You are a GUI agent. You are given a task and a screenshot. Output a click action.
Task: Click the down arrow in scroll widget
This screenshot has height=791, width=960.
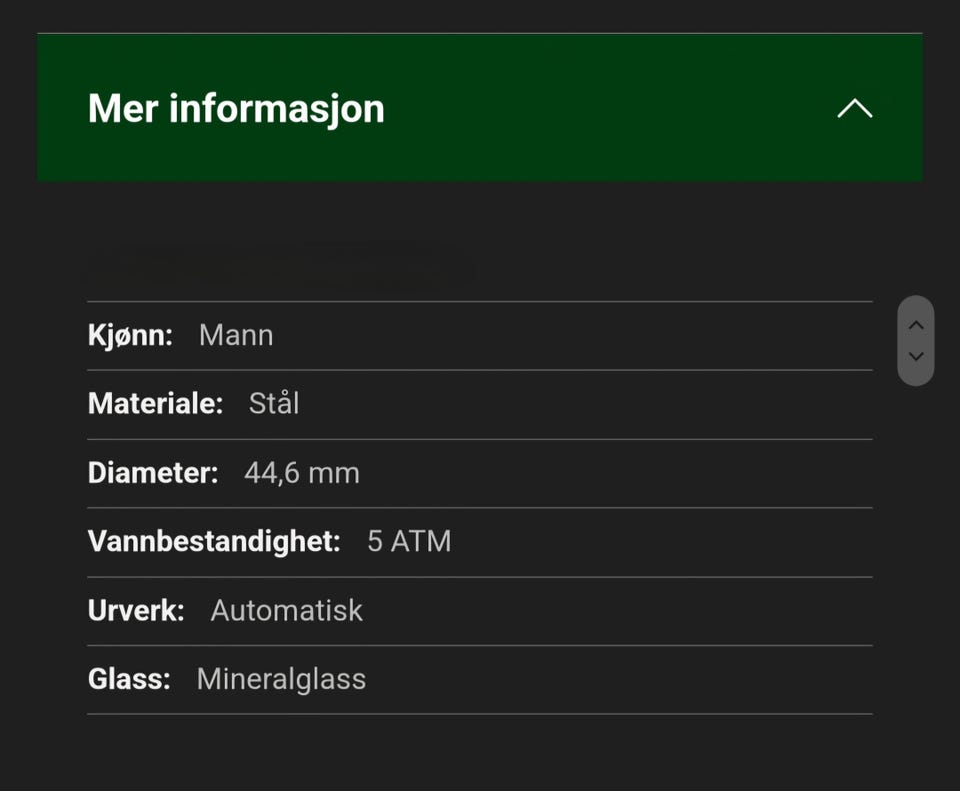(x=916, y=356)
